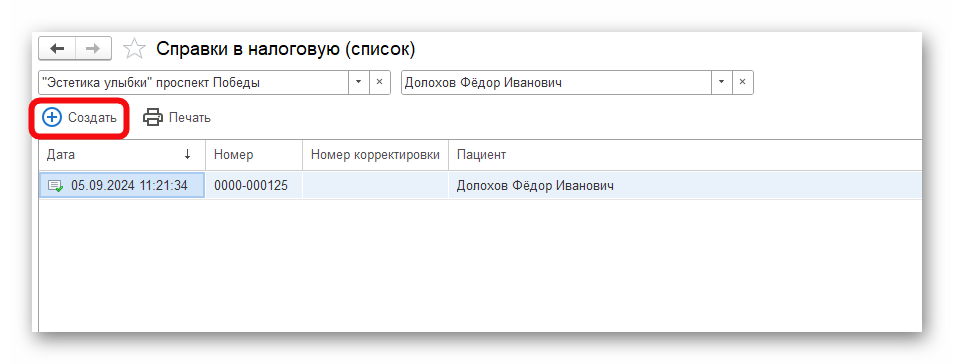
Task: Add page to favorites with star icon
Action: (x=134, y=49)
